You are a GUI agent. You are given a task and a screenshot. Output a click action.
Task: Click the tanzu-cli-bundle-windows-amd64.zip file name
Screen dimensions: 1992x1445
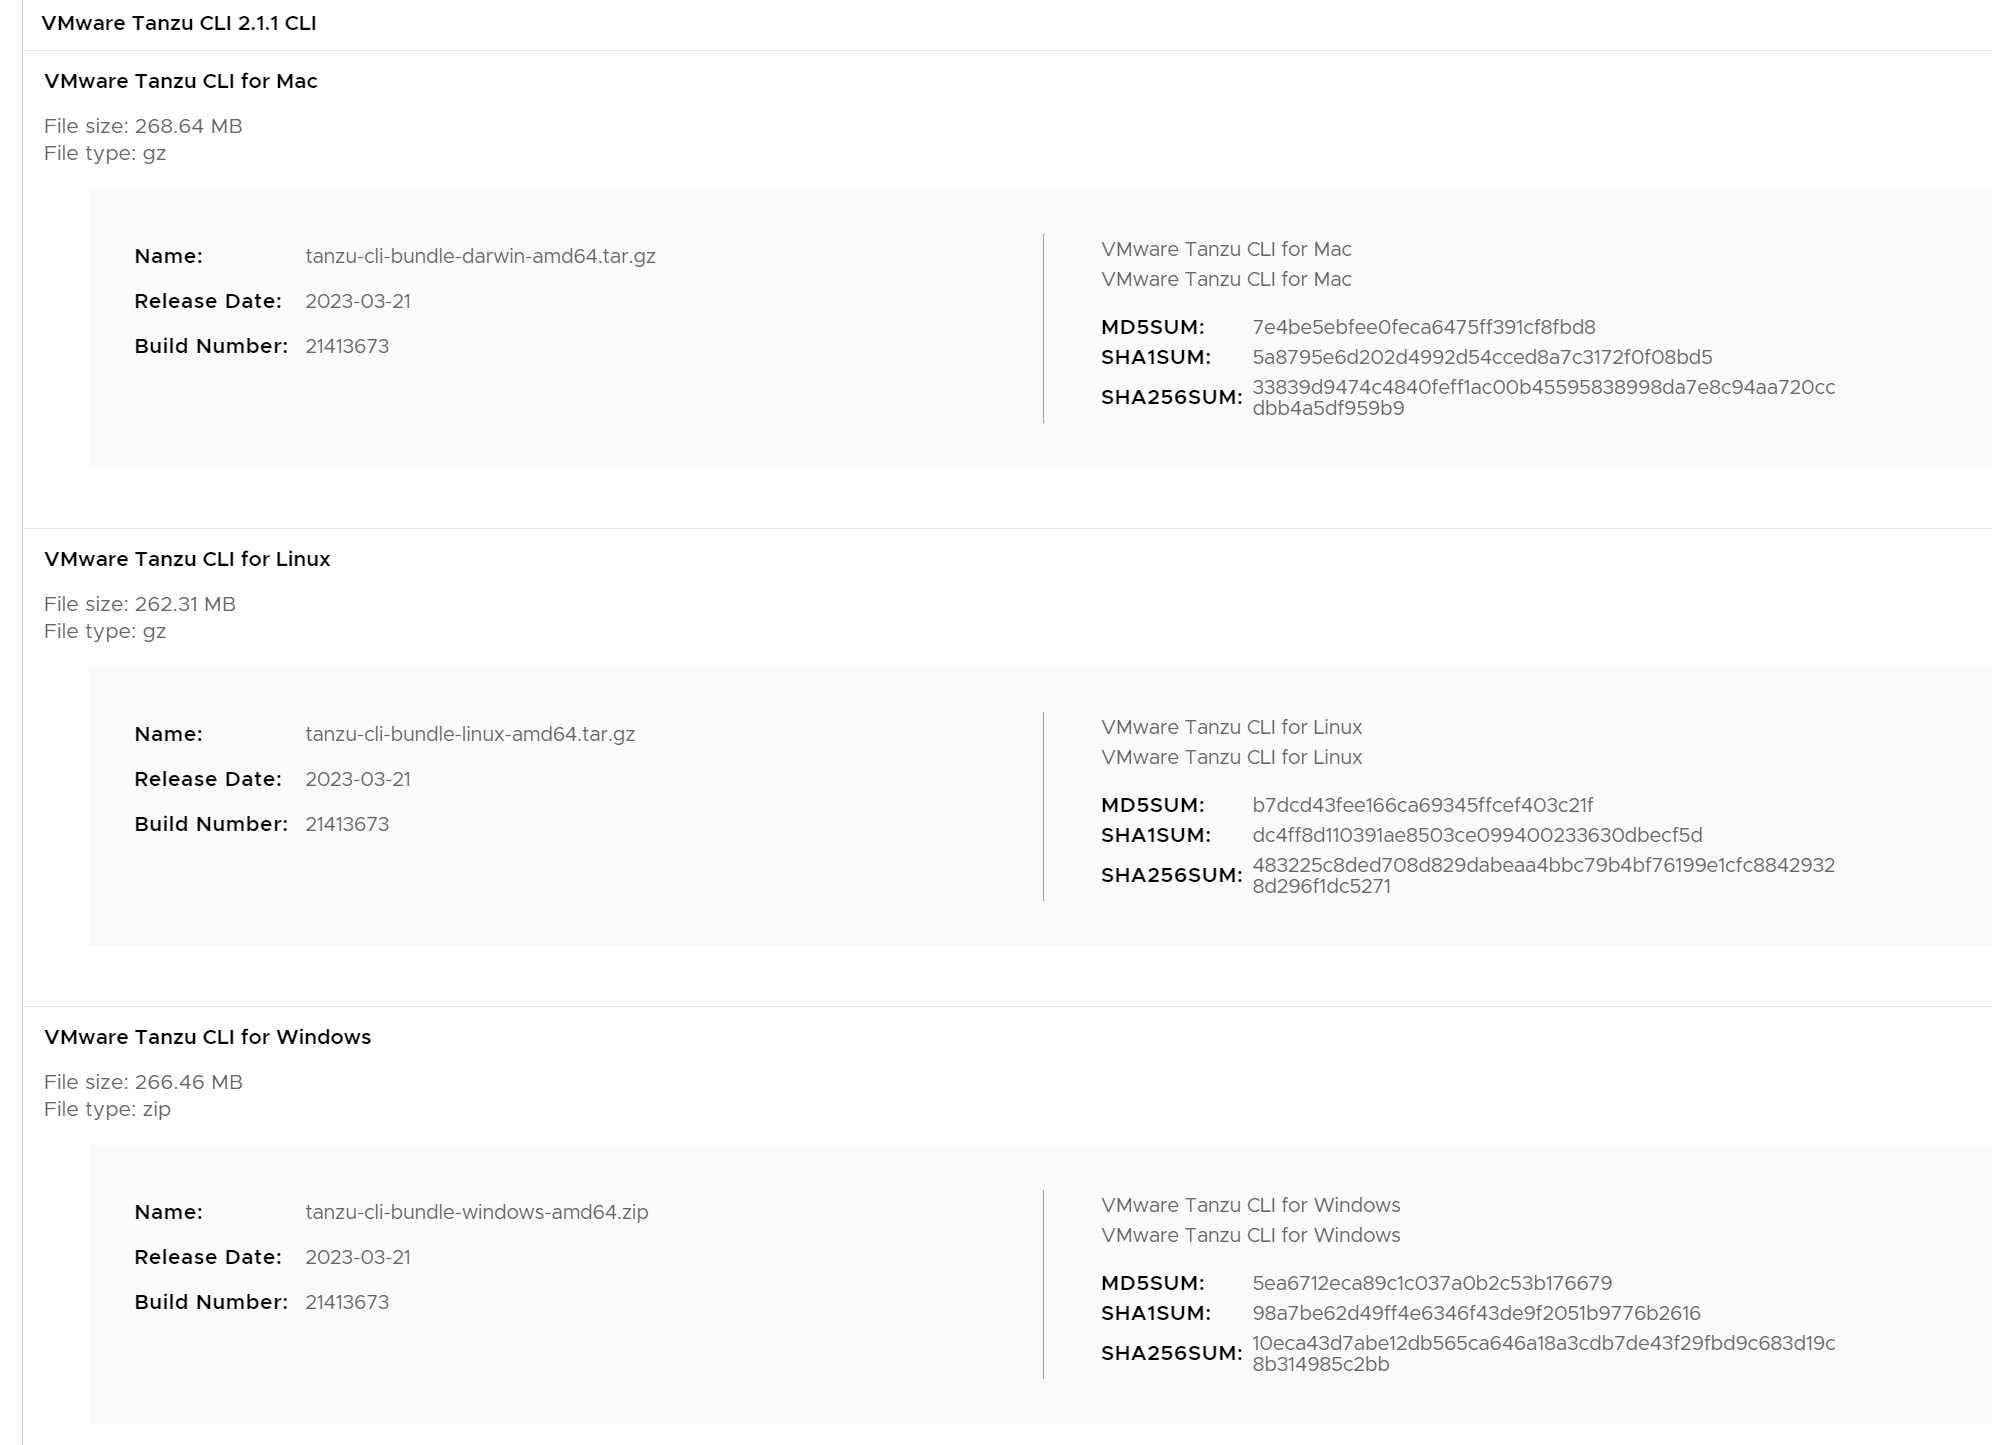477,1212
